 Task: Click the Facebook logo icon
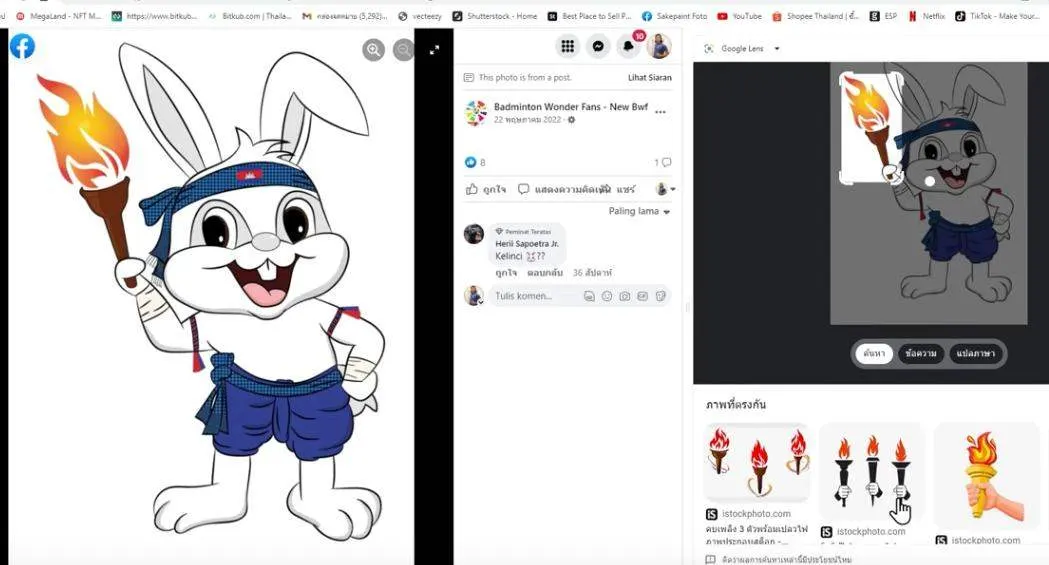click(22, 47)
